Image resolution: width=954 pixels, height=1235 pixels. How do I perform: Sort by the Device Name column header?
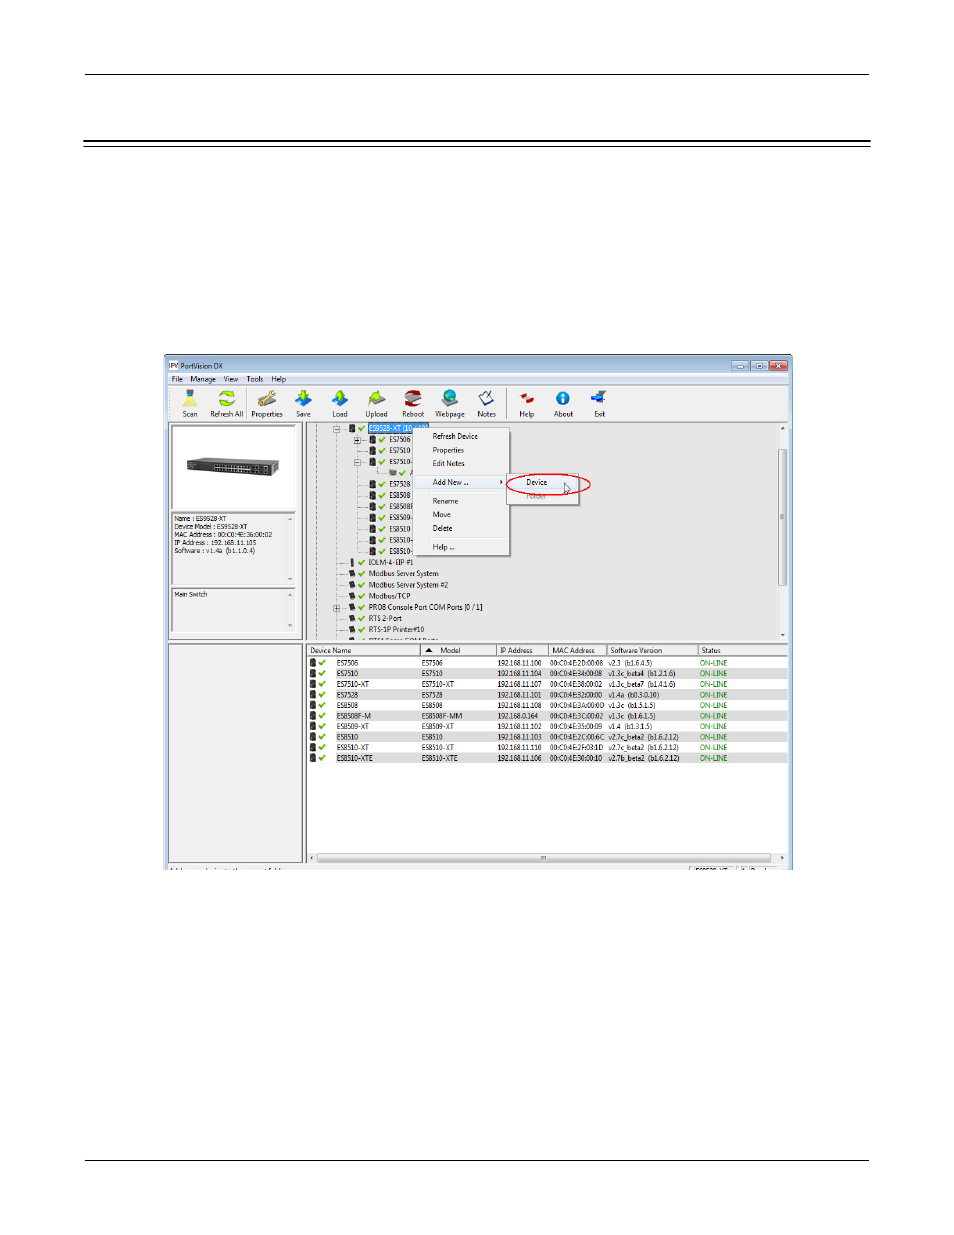pyautogui.click(x=363, y=650)
